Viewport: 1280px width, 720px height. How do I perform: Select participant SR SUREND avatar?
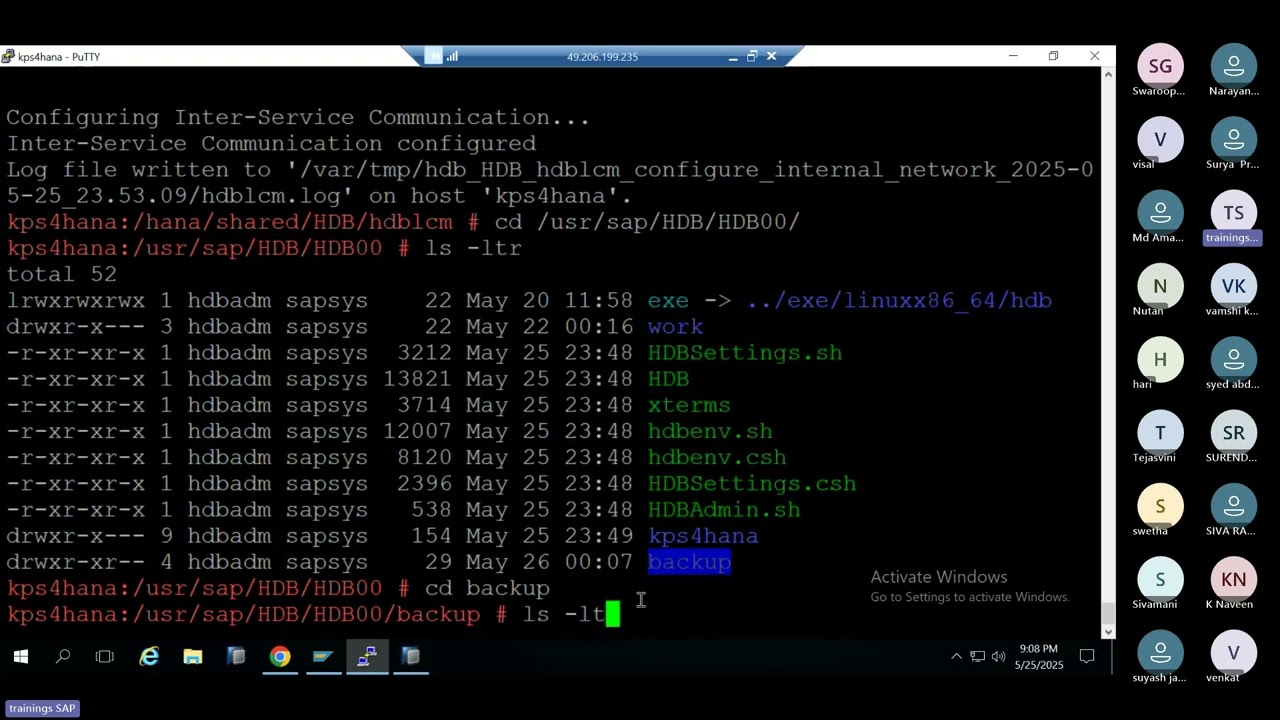(1233, 433)
